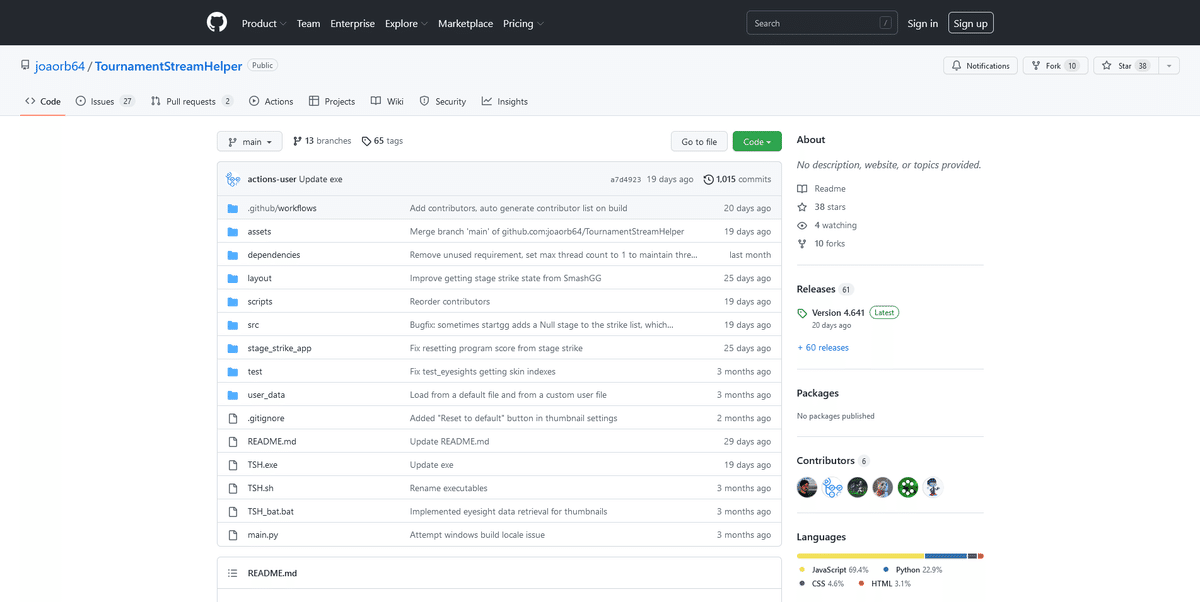This screenshot has width=1200, height=602.
Task: Open the main branch selector dropdown
Action: click(x=250, y=142)
